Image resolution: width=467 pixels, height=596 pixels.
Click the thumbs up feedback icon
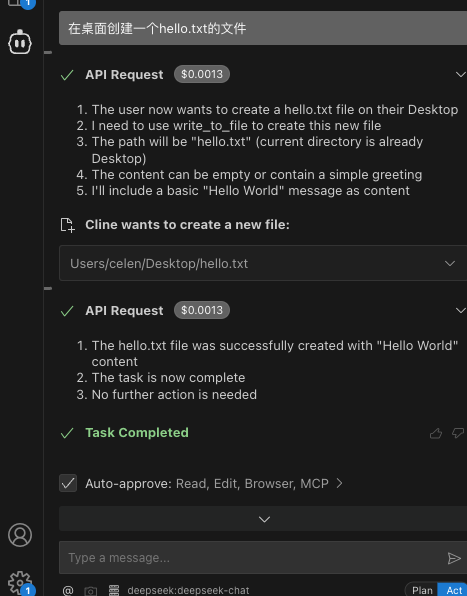click(436, 433)
